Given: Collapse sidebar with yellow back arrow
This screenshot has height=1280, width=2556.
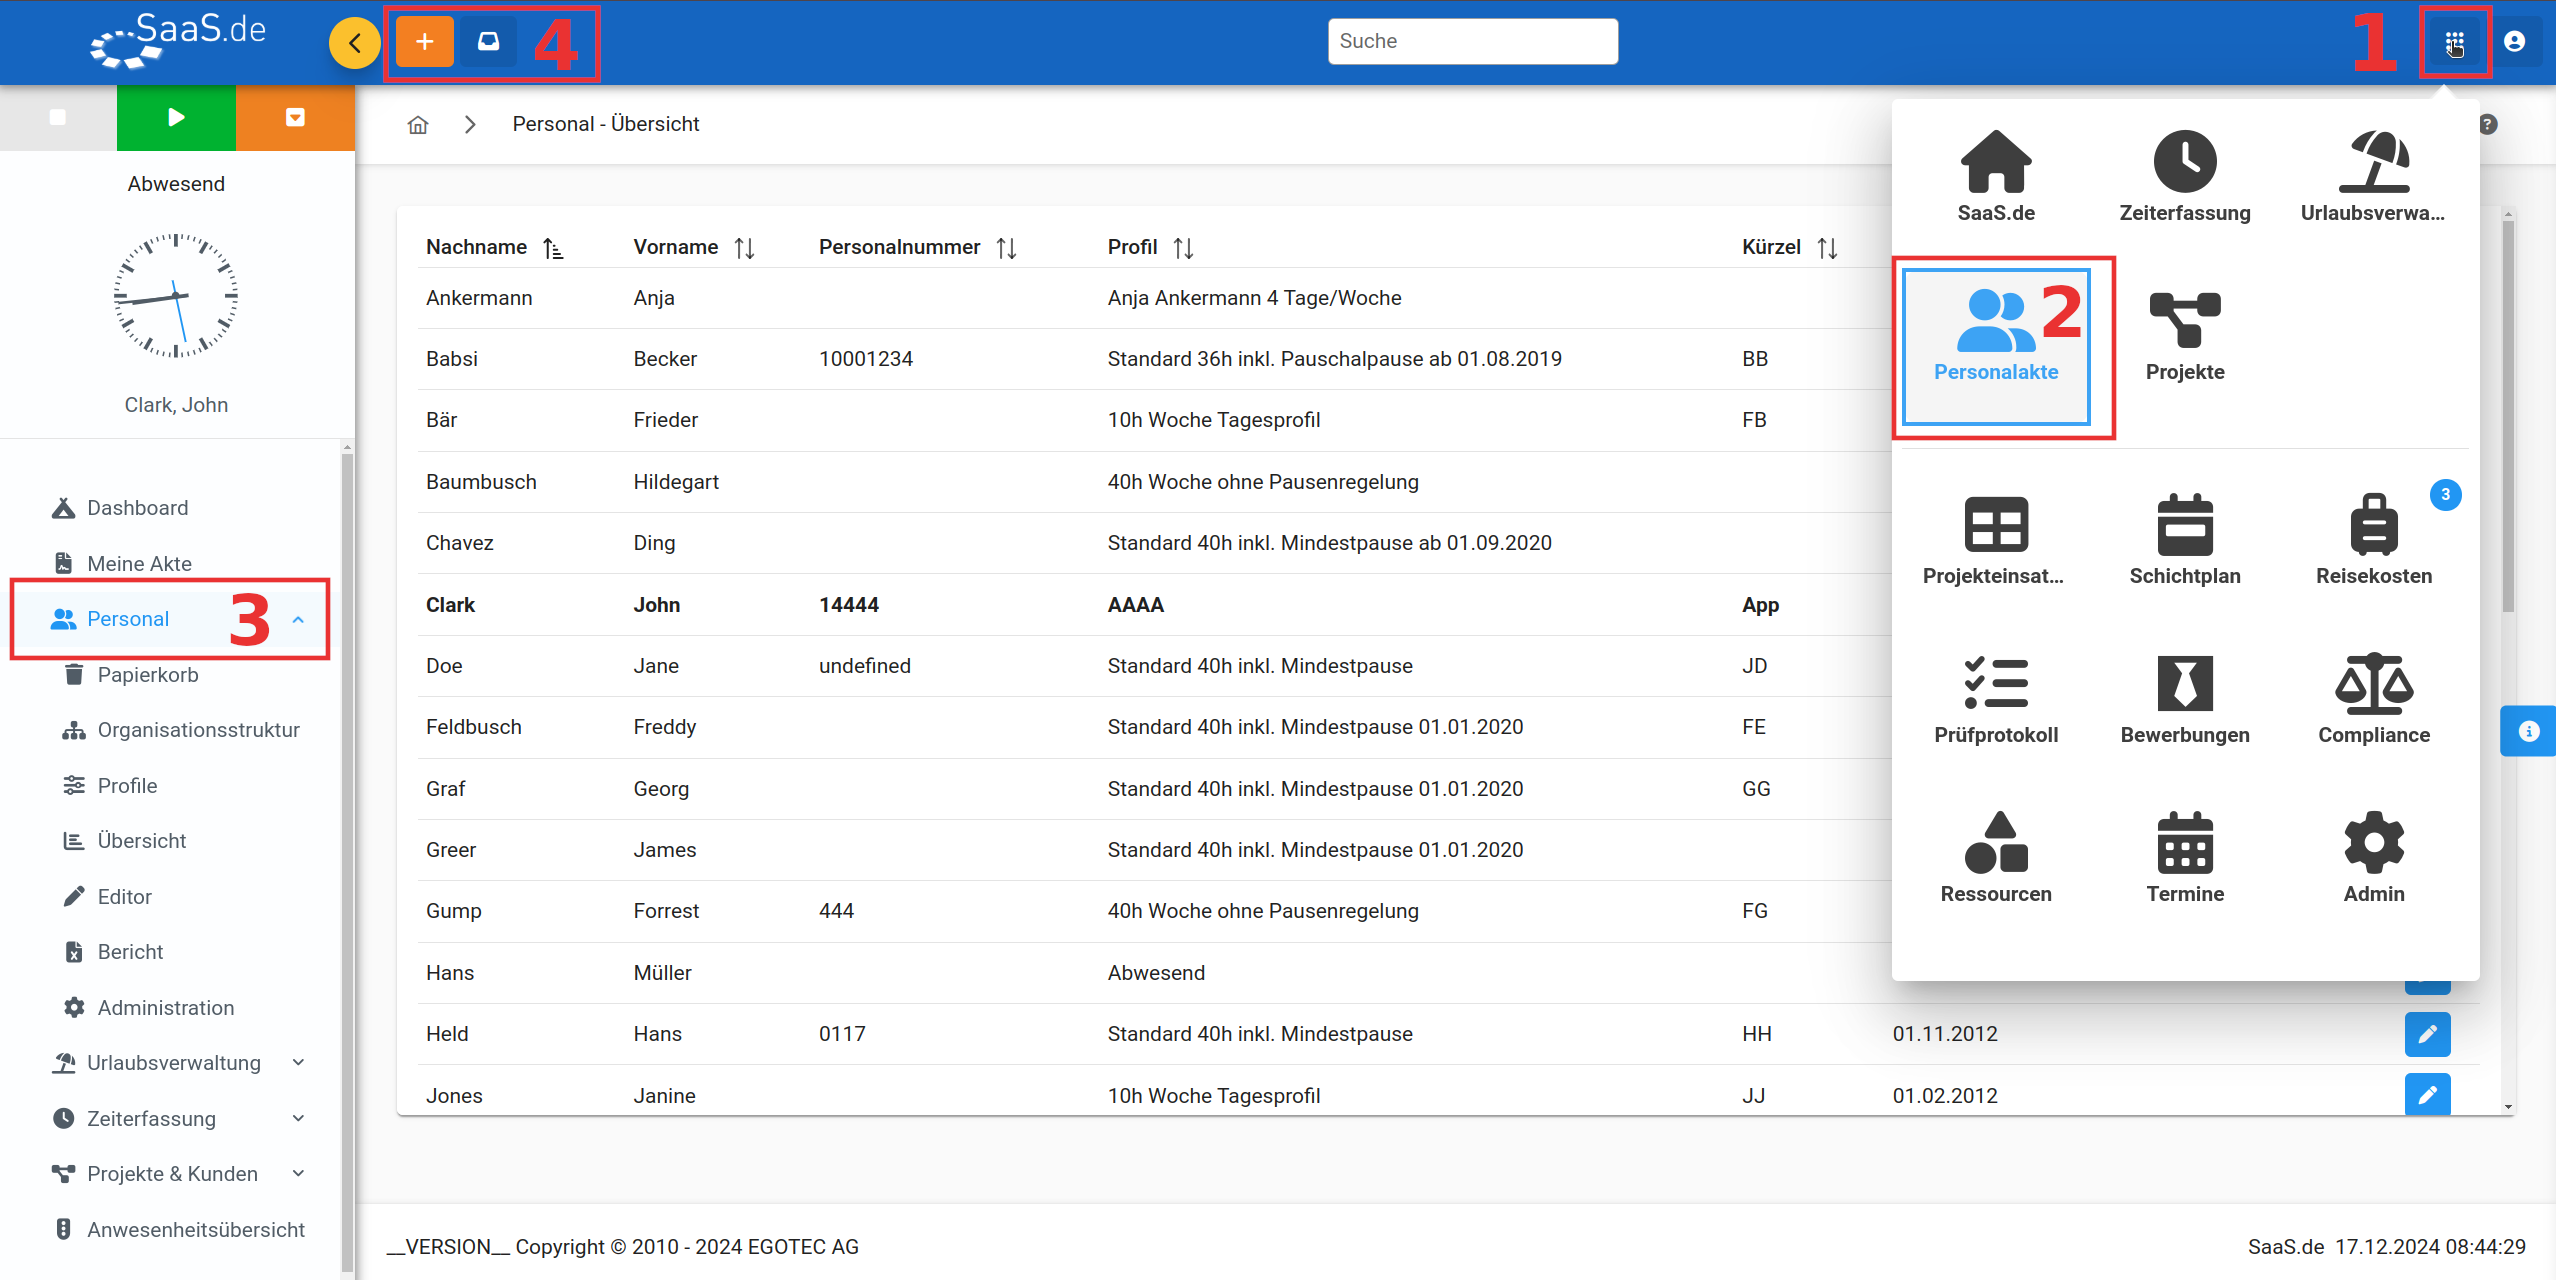Looking at the screenshot, I should click(354, 43).
